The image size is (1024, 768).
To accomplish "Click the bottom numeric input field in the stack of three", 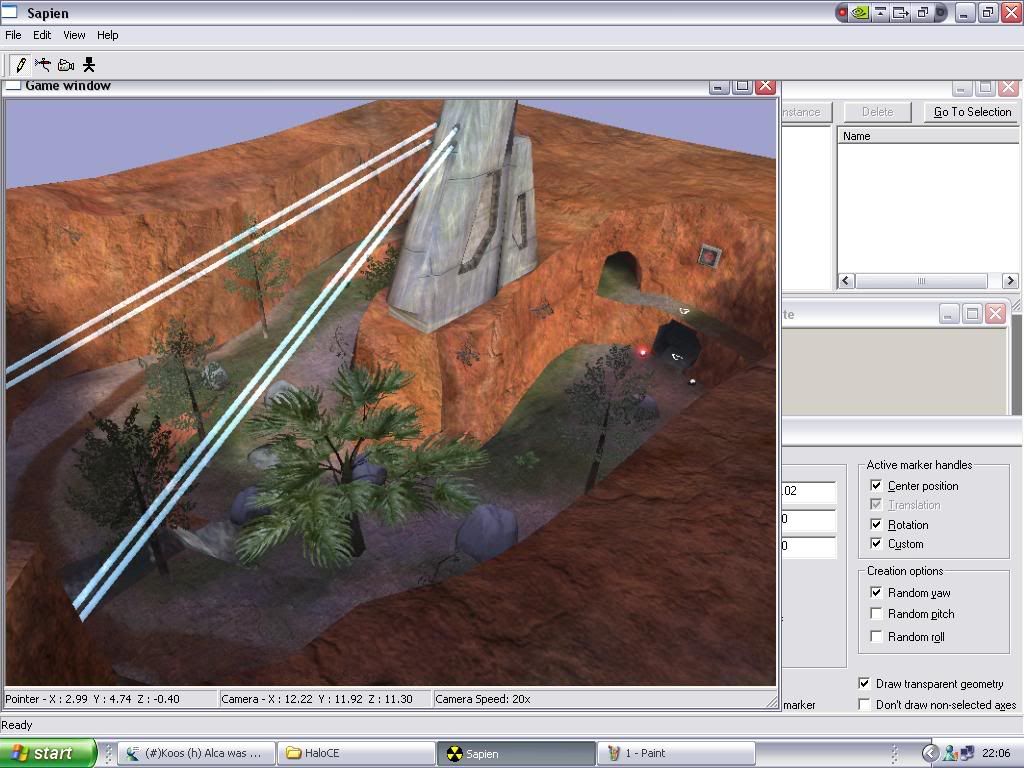I will (808, 546).
